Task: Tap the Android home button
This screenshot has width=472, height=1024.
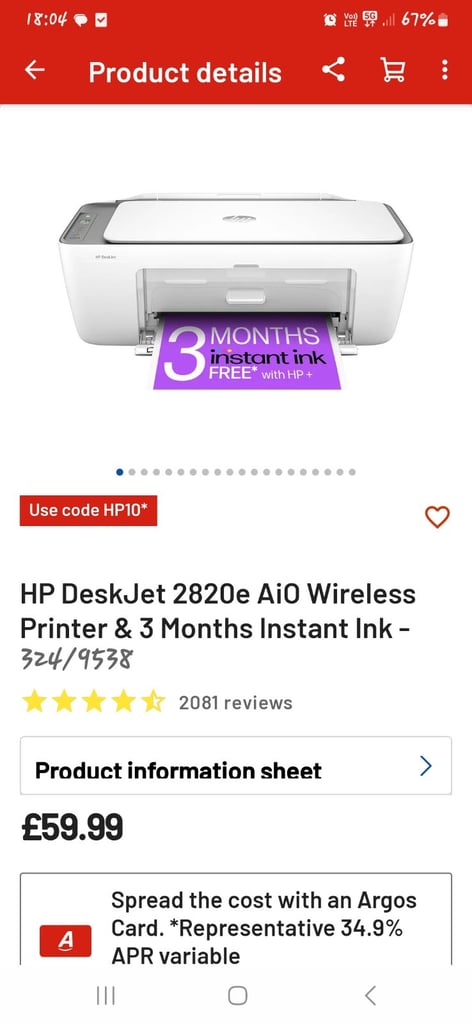Action: point(238,995)
